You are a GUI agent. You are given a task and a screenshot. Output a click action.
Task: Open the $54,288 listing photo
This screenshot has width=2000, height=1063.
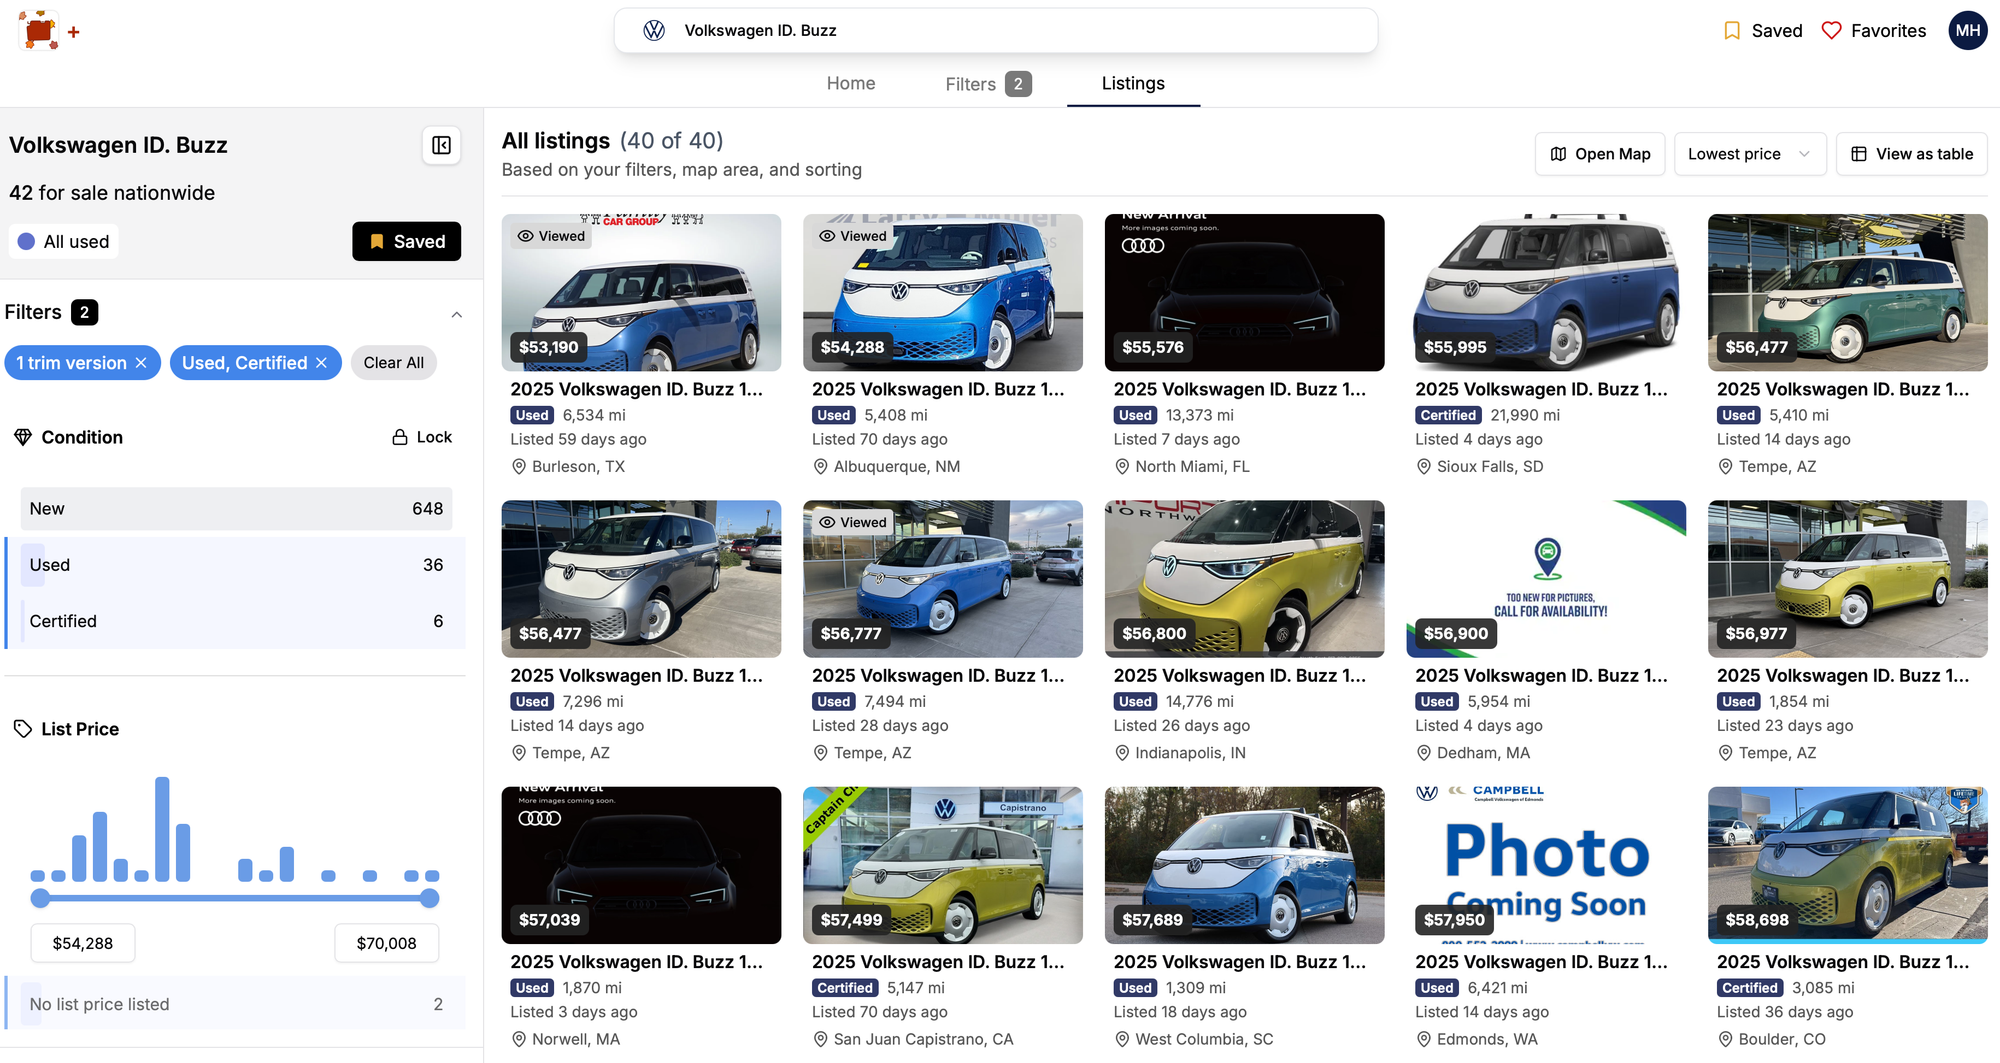943,292
